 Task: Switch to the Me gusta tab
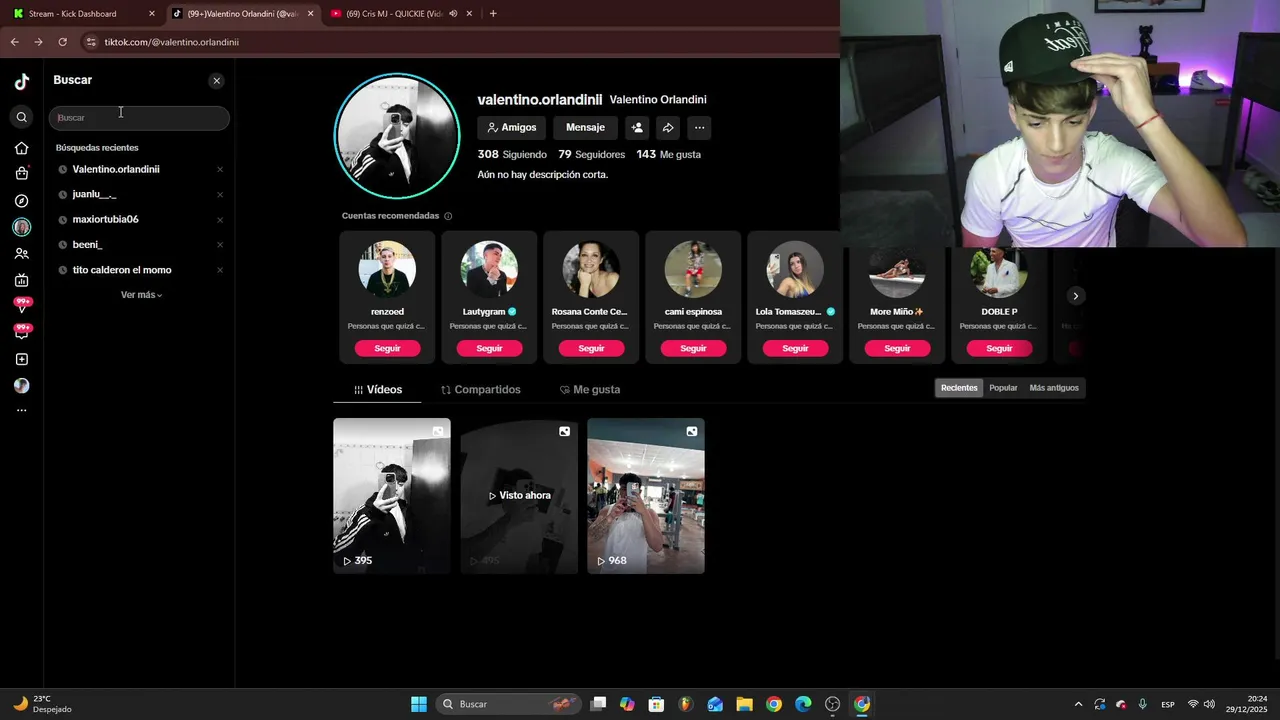tap(590, 390)
